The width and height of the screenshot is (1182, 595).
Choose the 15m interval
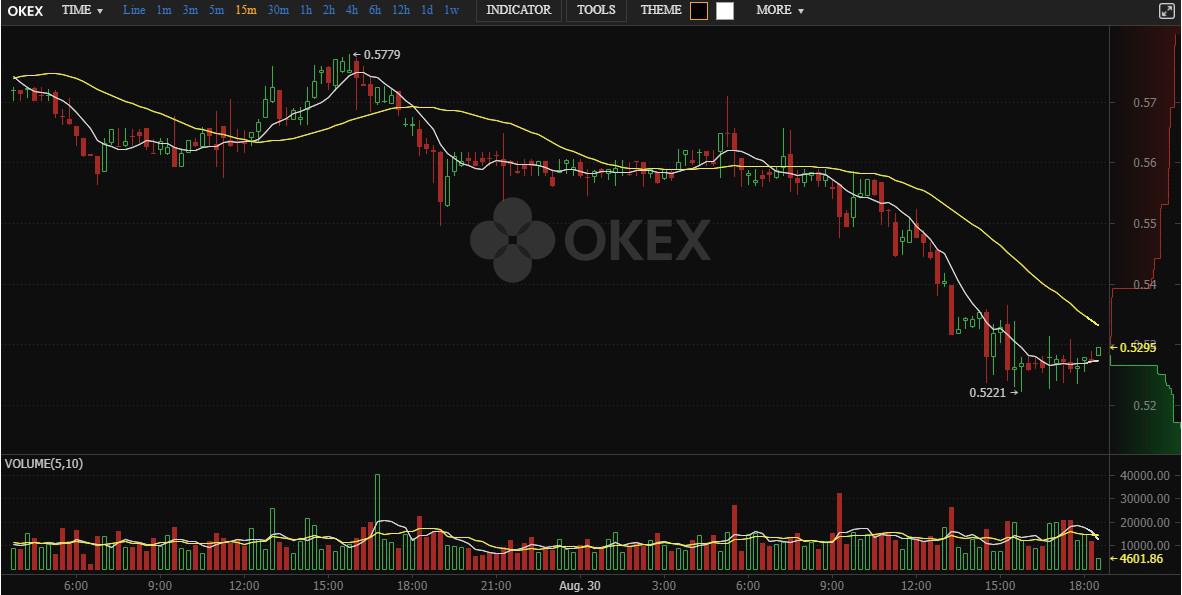(246, 11)
